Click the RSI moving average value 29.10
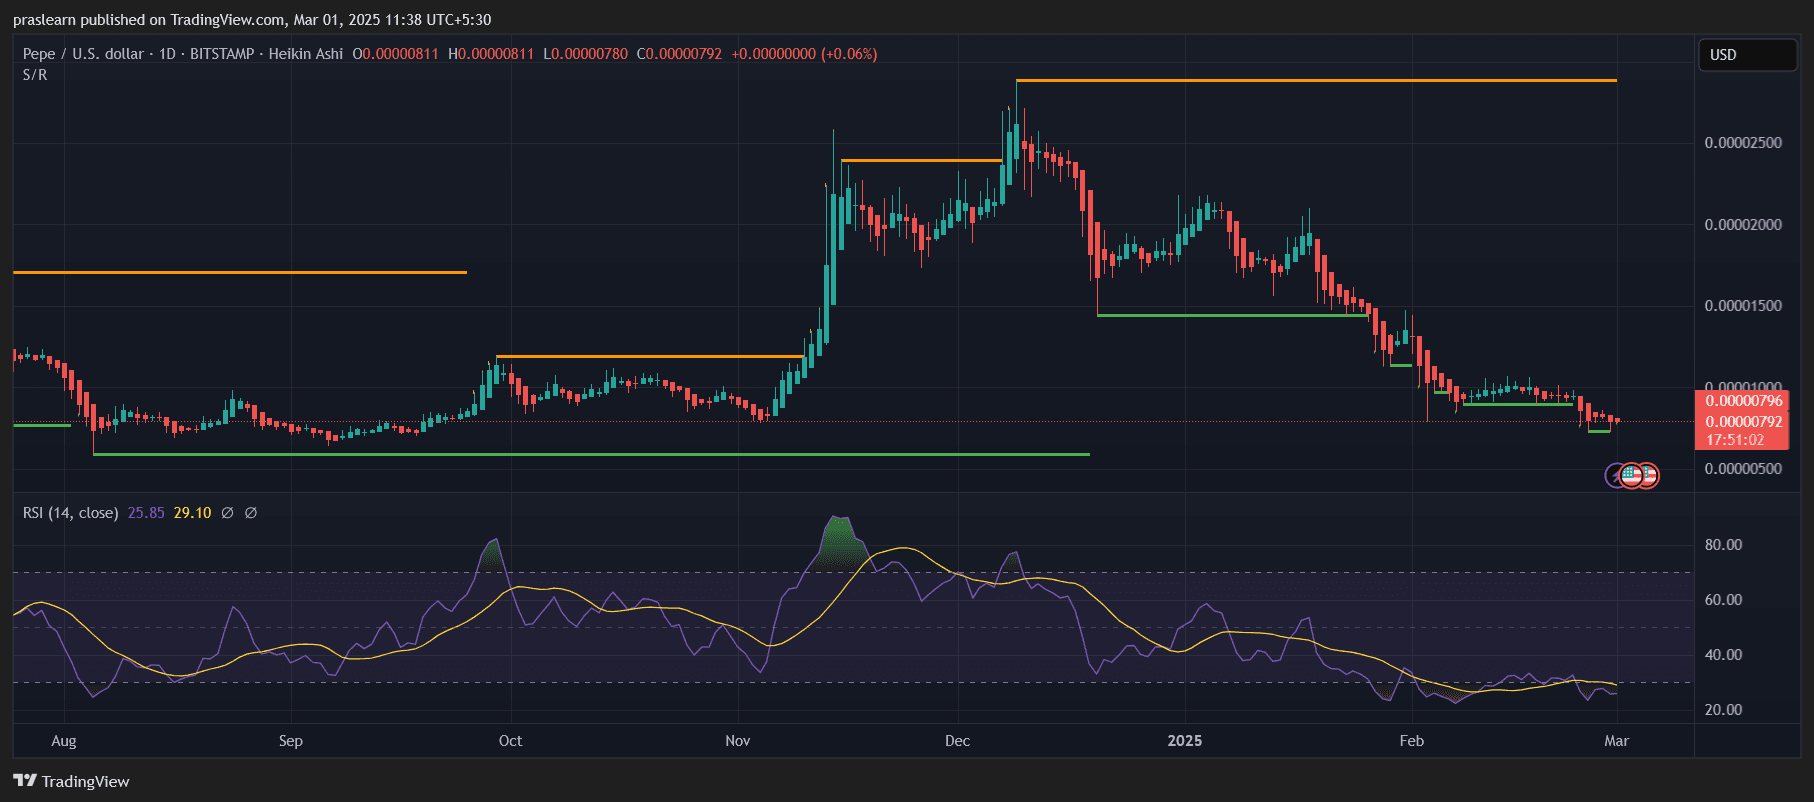Screen dimensions: 1814x802 [193, 513]
